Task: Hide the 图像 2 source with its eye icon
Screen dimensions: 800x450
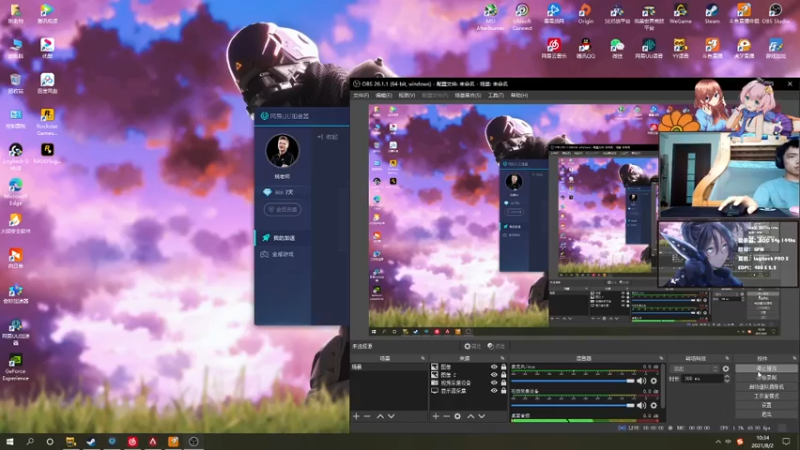Action: tap(494, 374)
